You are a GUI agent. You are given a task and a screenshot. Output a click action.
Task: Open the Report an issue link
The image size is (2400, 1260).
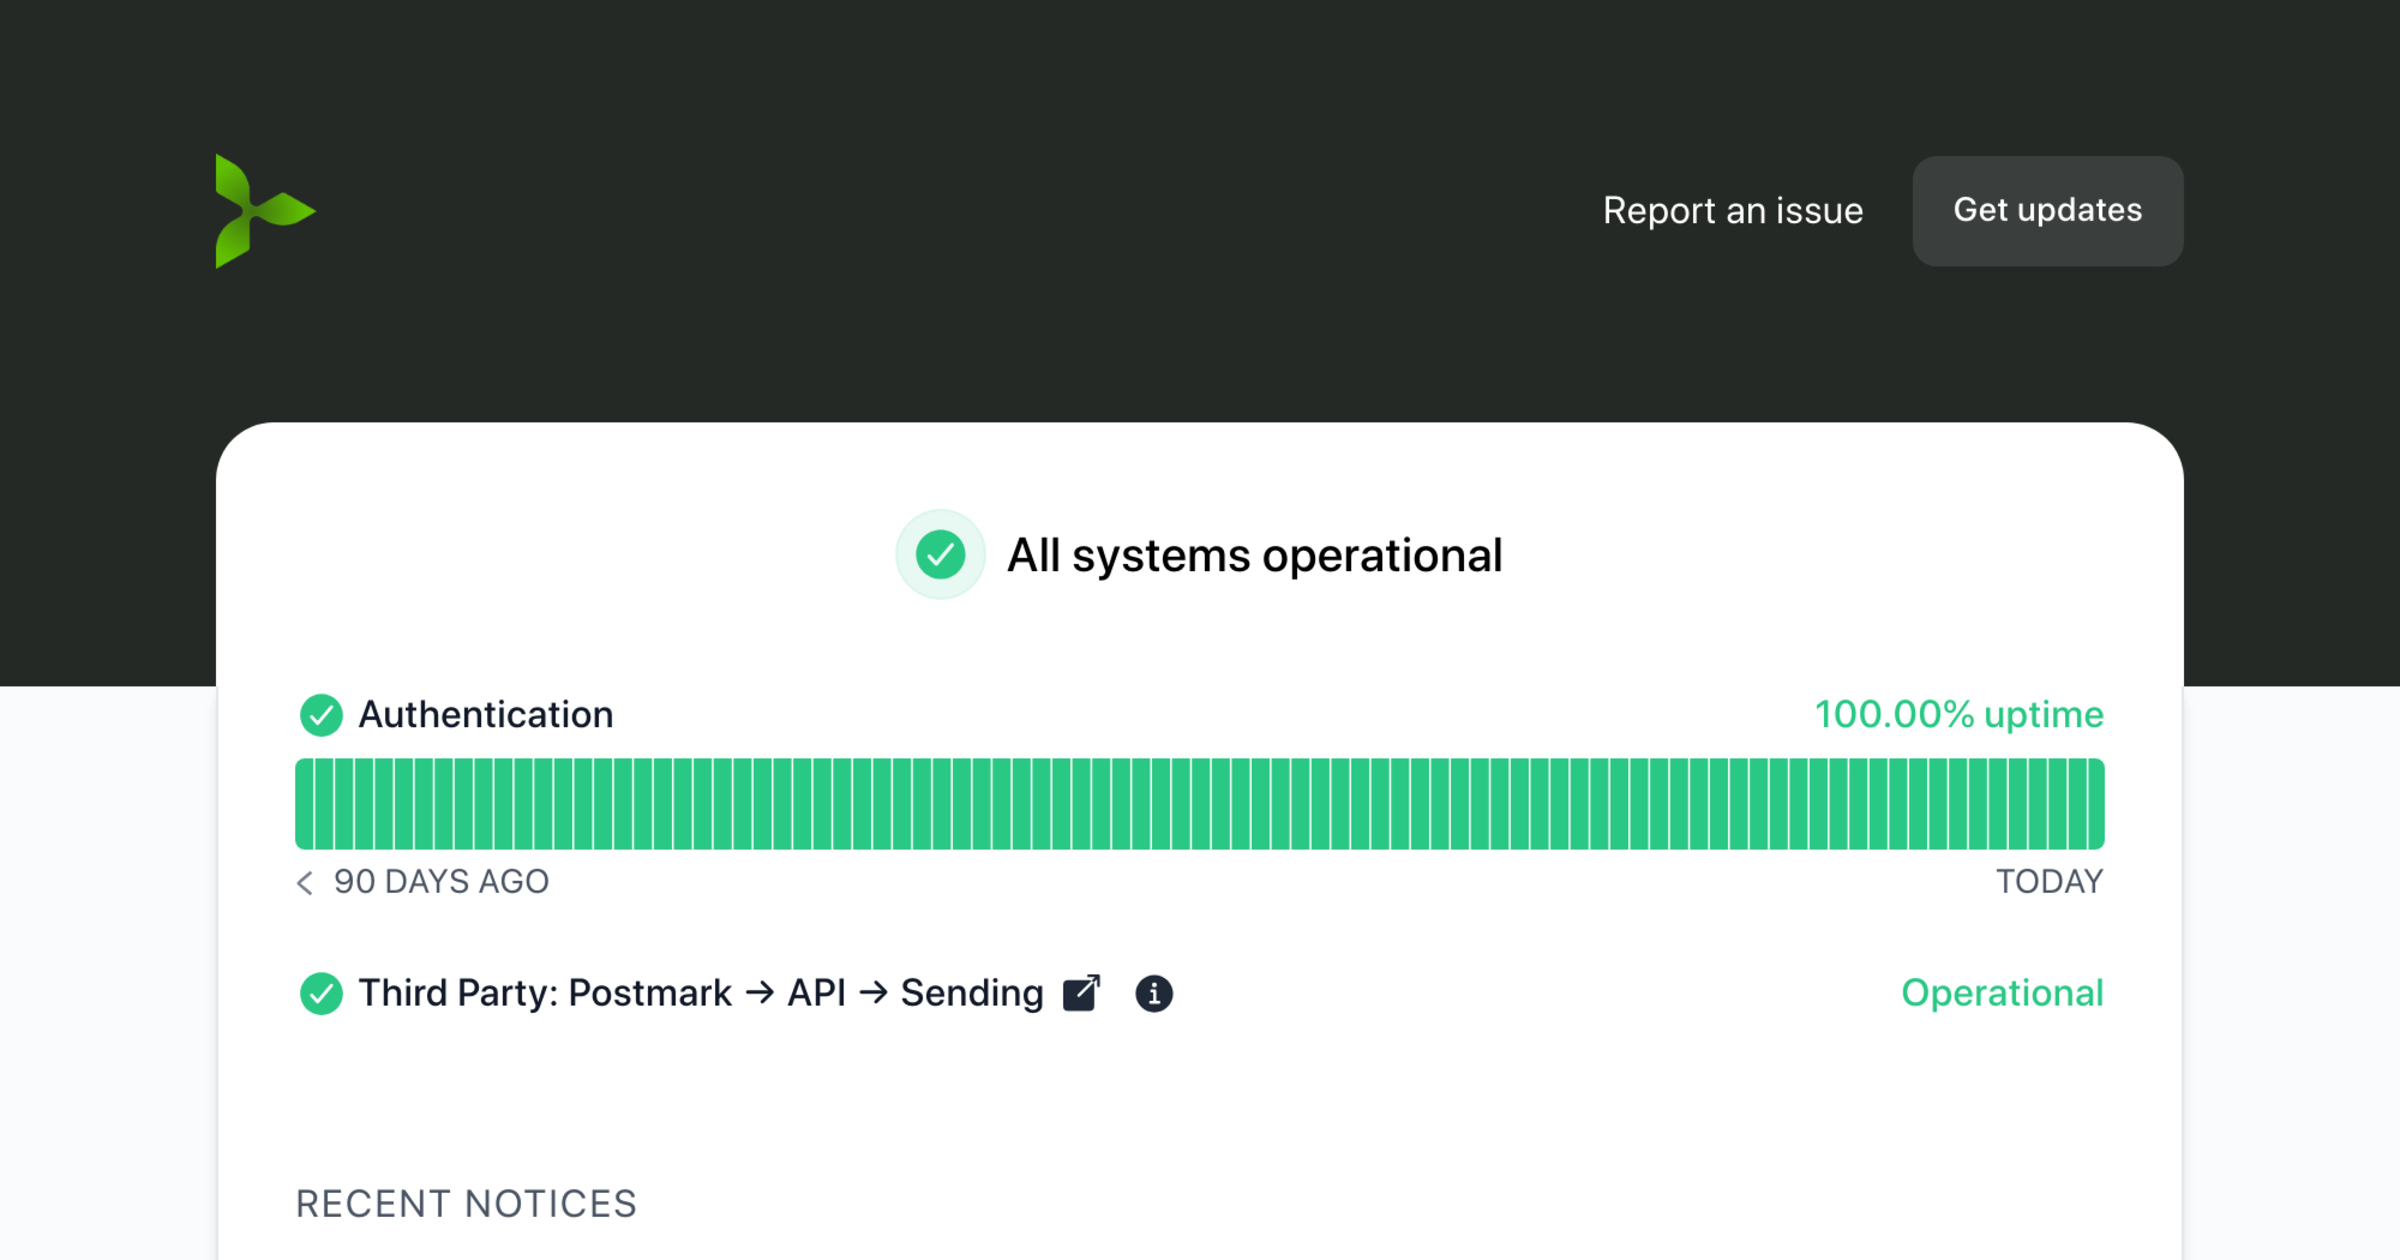tap(1733, 211)
